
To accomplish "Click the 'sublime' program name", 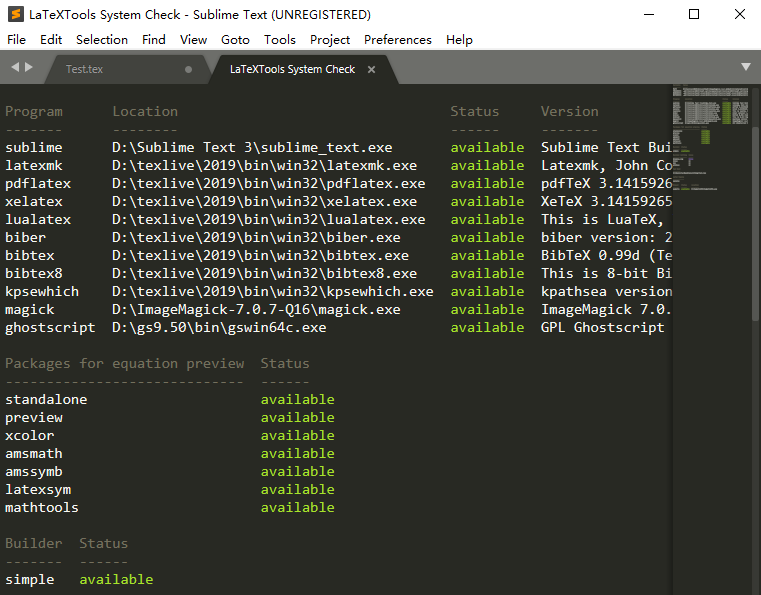I will click(34, 148).
